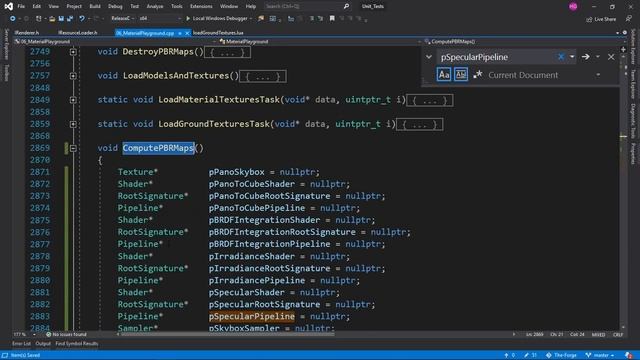
Task: Click the find in files toolbar icon
Action: (x=261, y=18)
